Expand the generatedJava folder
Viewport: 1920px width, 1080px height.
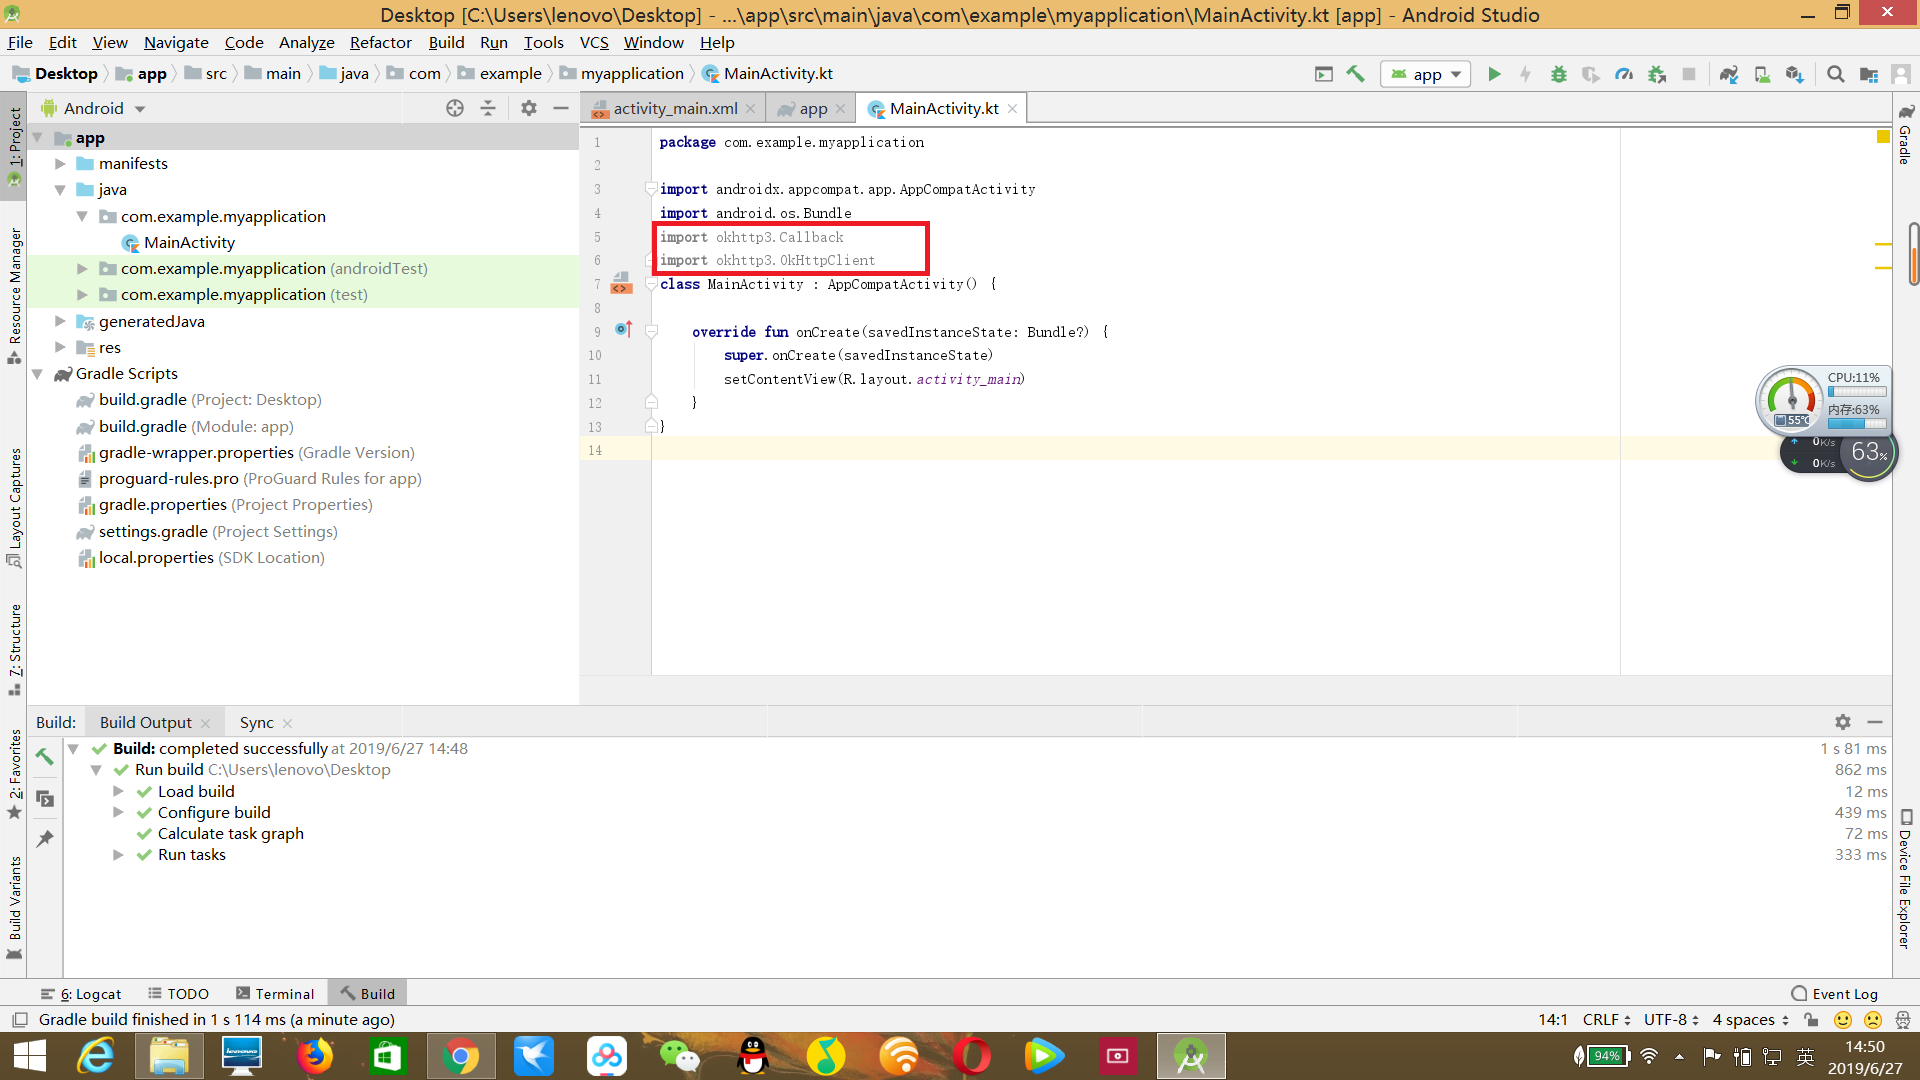coord(60,321)
